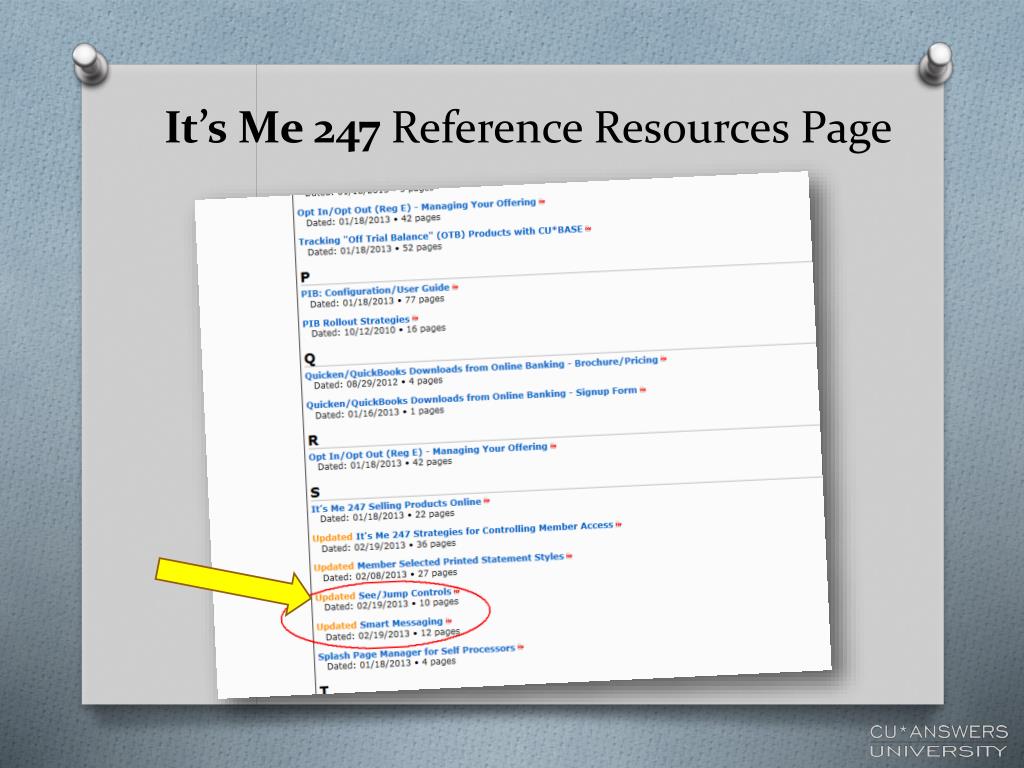This screenshot has width=1024, height=768.
Task: Click text "Dated: 01/18/2013 • 77 pages"
Action: pyautogui.click(x=377, y=301)
